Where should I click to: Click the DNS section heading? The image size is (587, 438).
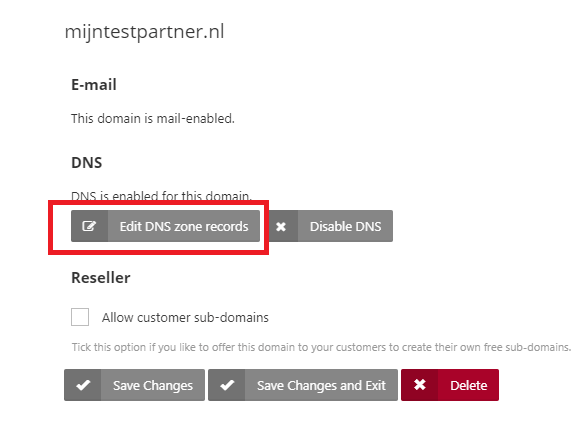click(x=86, y=163)
